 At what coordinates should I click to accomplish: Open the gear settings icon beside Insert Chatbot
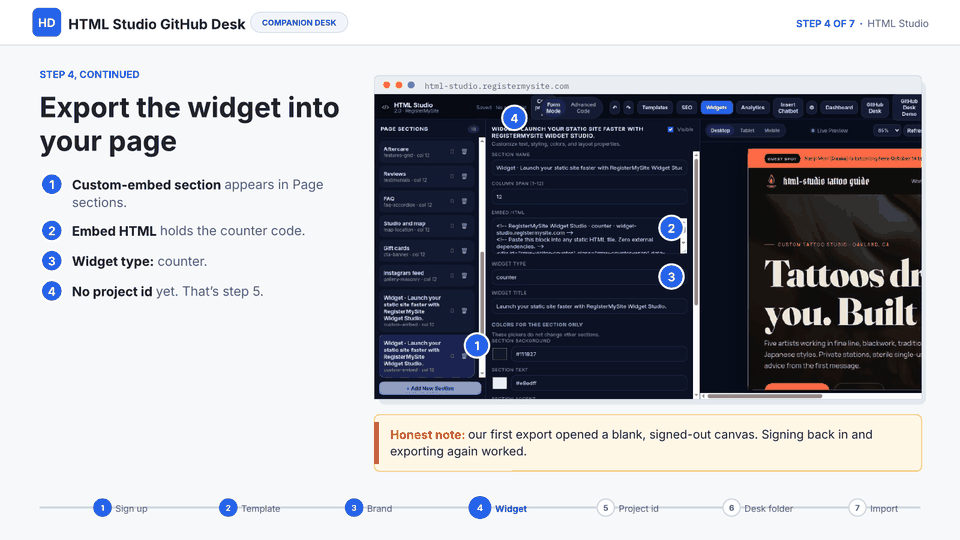tap(811, 107)
